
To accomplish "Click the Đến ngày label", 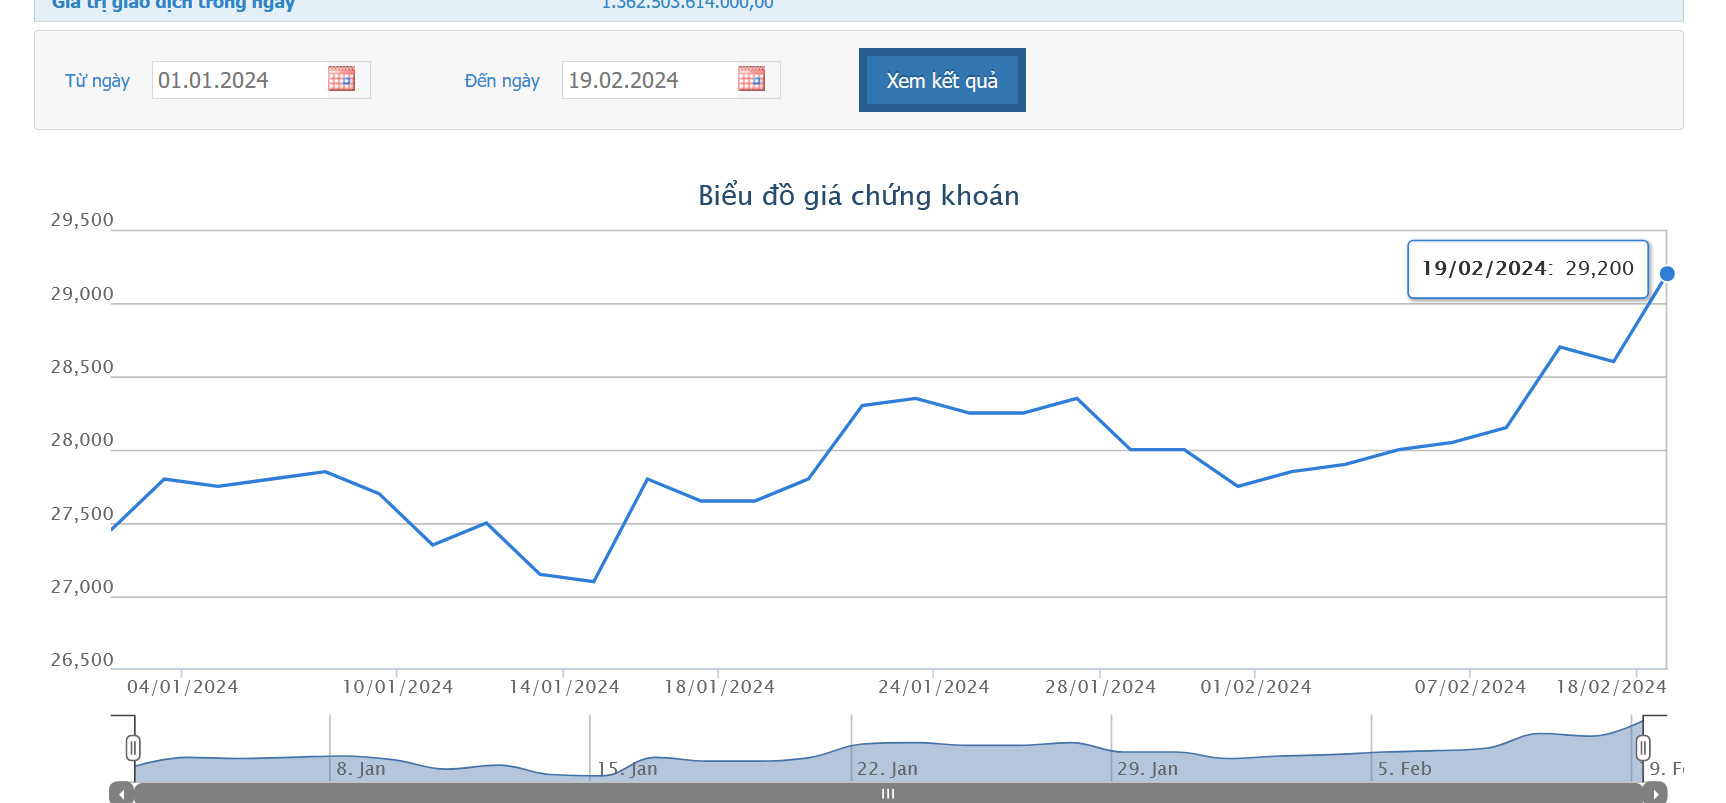I will (502, 81).
